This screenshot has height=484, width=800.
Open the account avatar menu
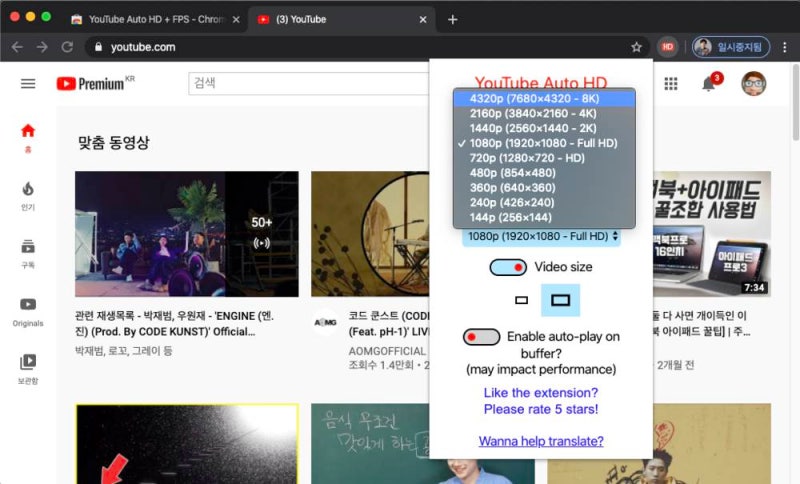pyautogui.click(x=754, y=84)
